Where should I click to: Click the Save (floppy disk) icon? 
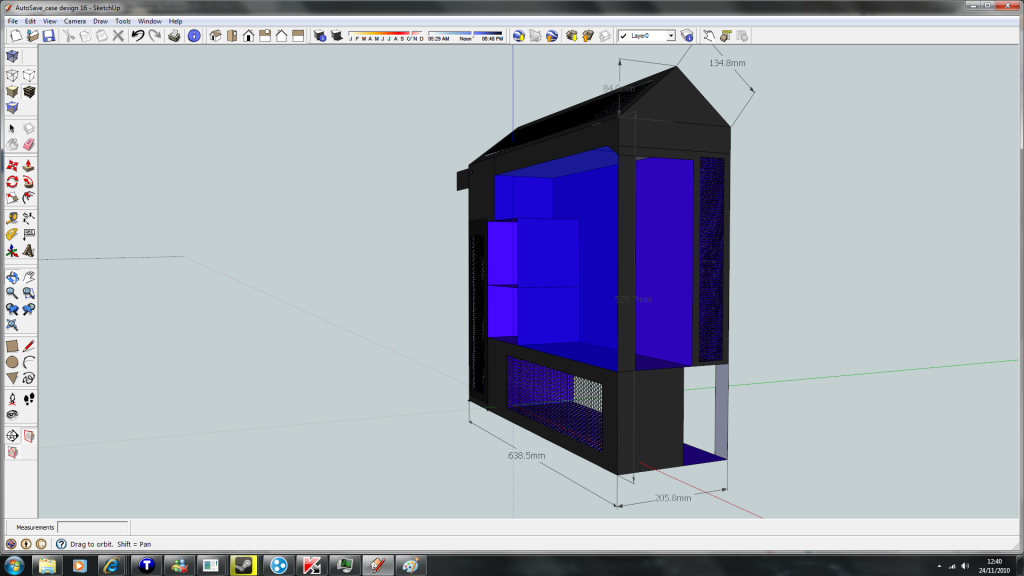[48, 36]
